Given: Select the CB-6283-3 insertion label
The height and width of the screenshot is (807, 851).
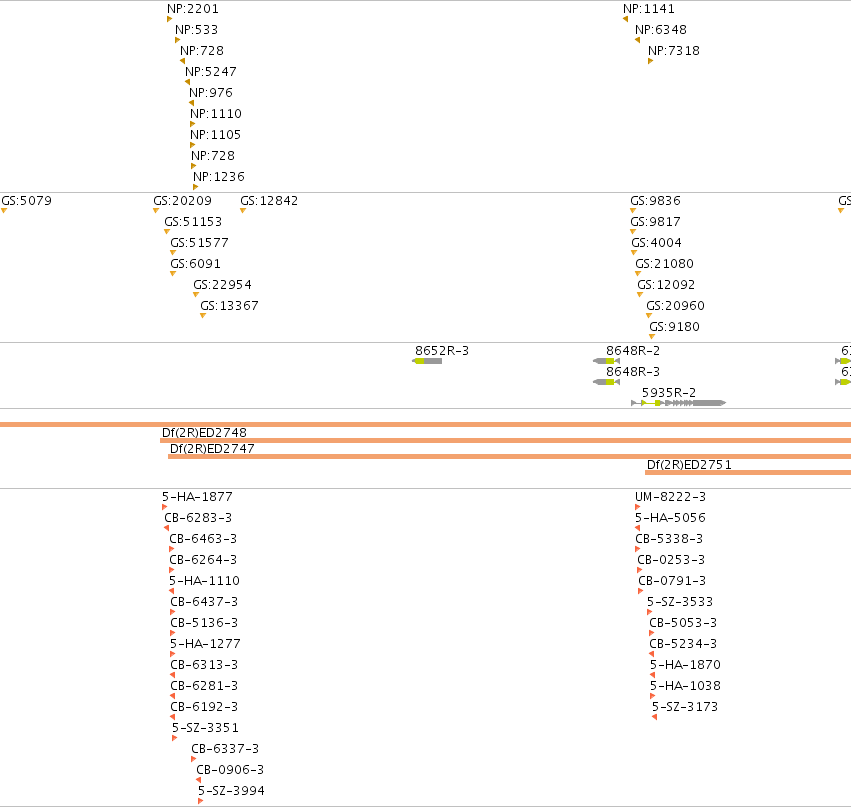Looking at the screenshot, I should point(198,517).
